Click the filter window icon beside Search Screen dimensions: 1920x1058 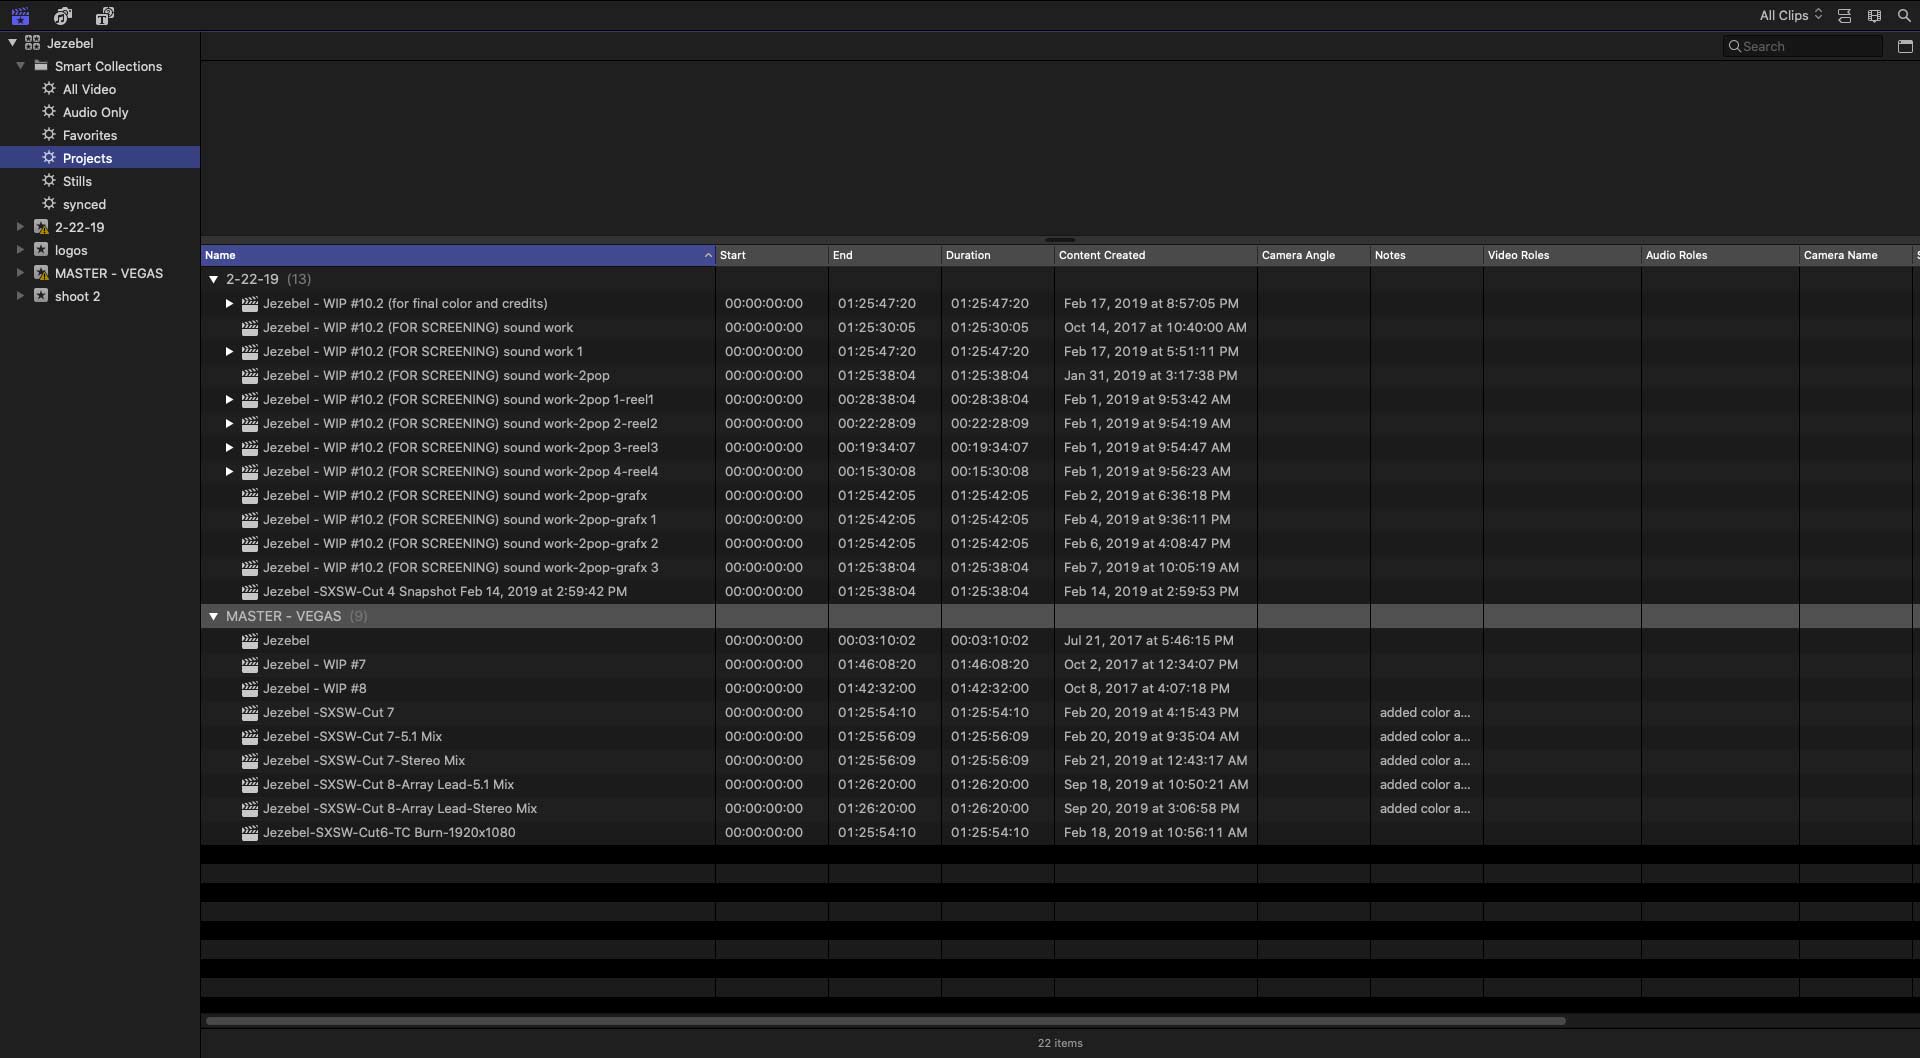click(x=1905, y=46)
